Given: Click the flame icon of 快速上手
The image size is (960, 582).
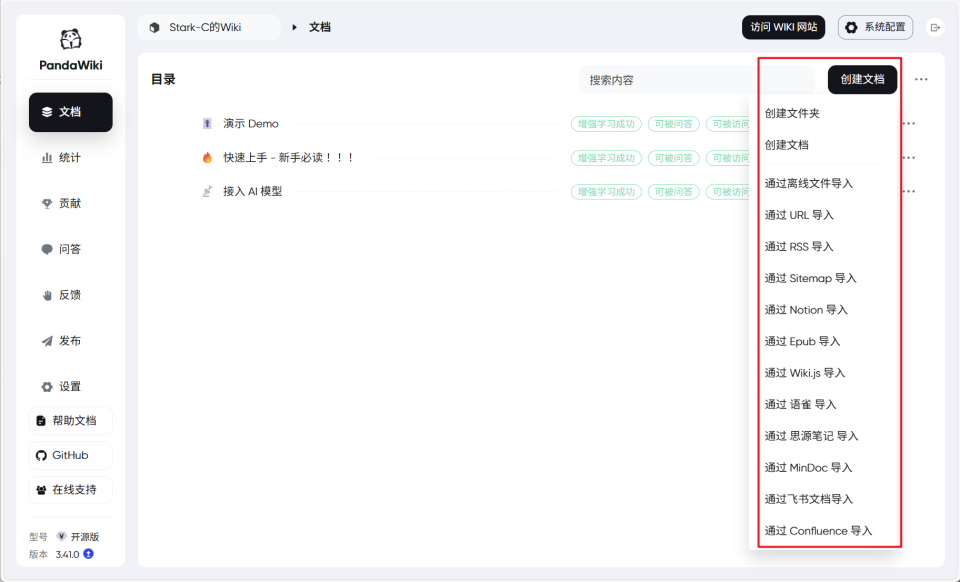Looking at the screenshot, I should pyautogui.click(x=207, y=158).
